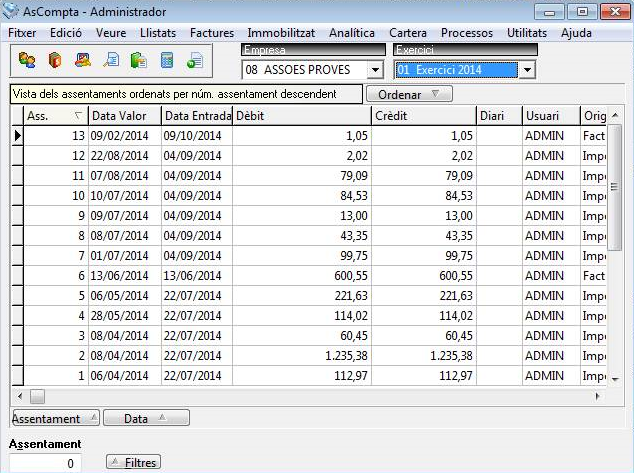Open the Empresa dropdown arrow
Screen dimensions: 634x473
(375, 70)
